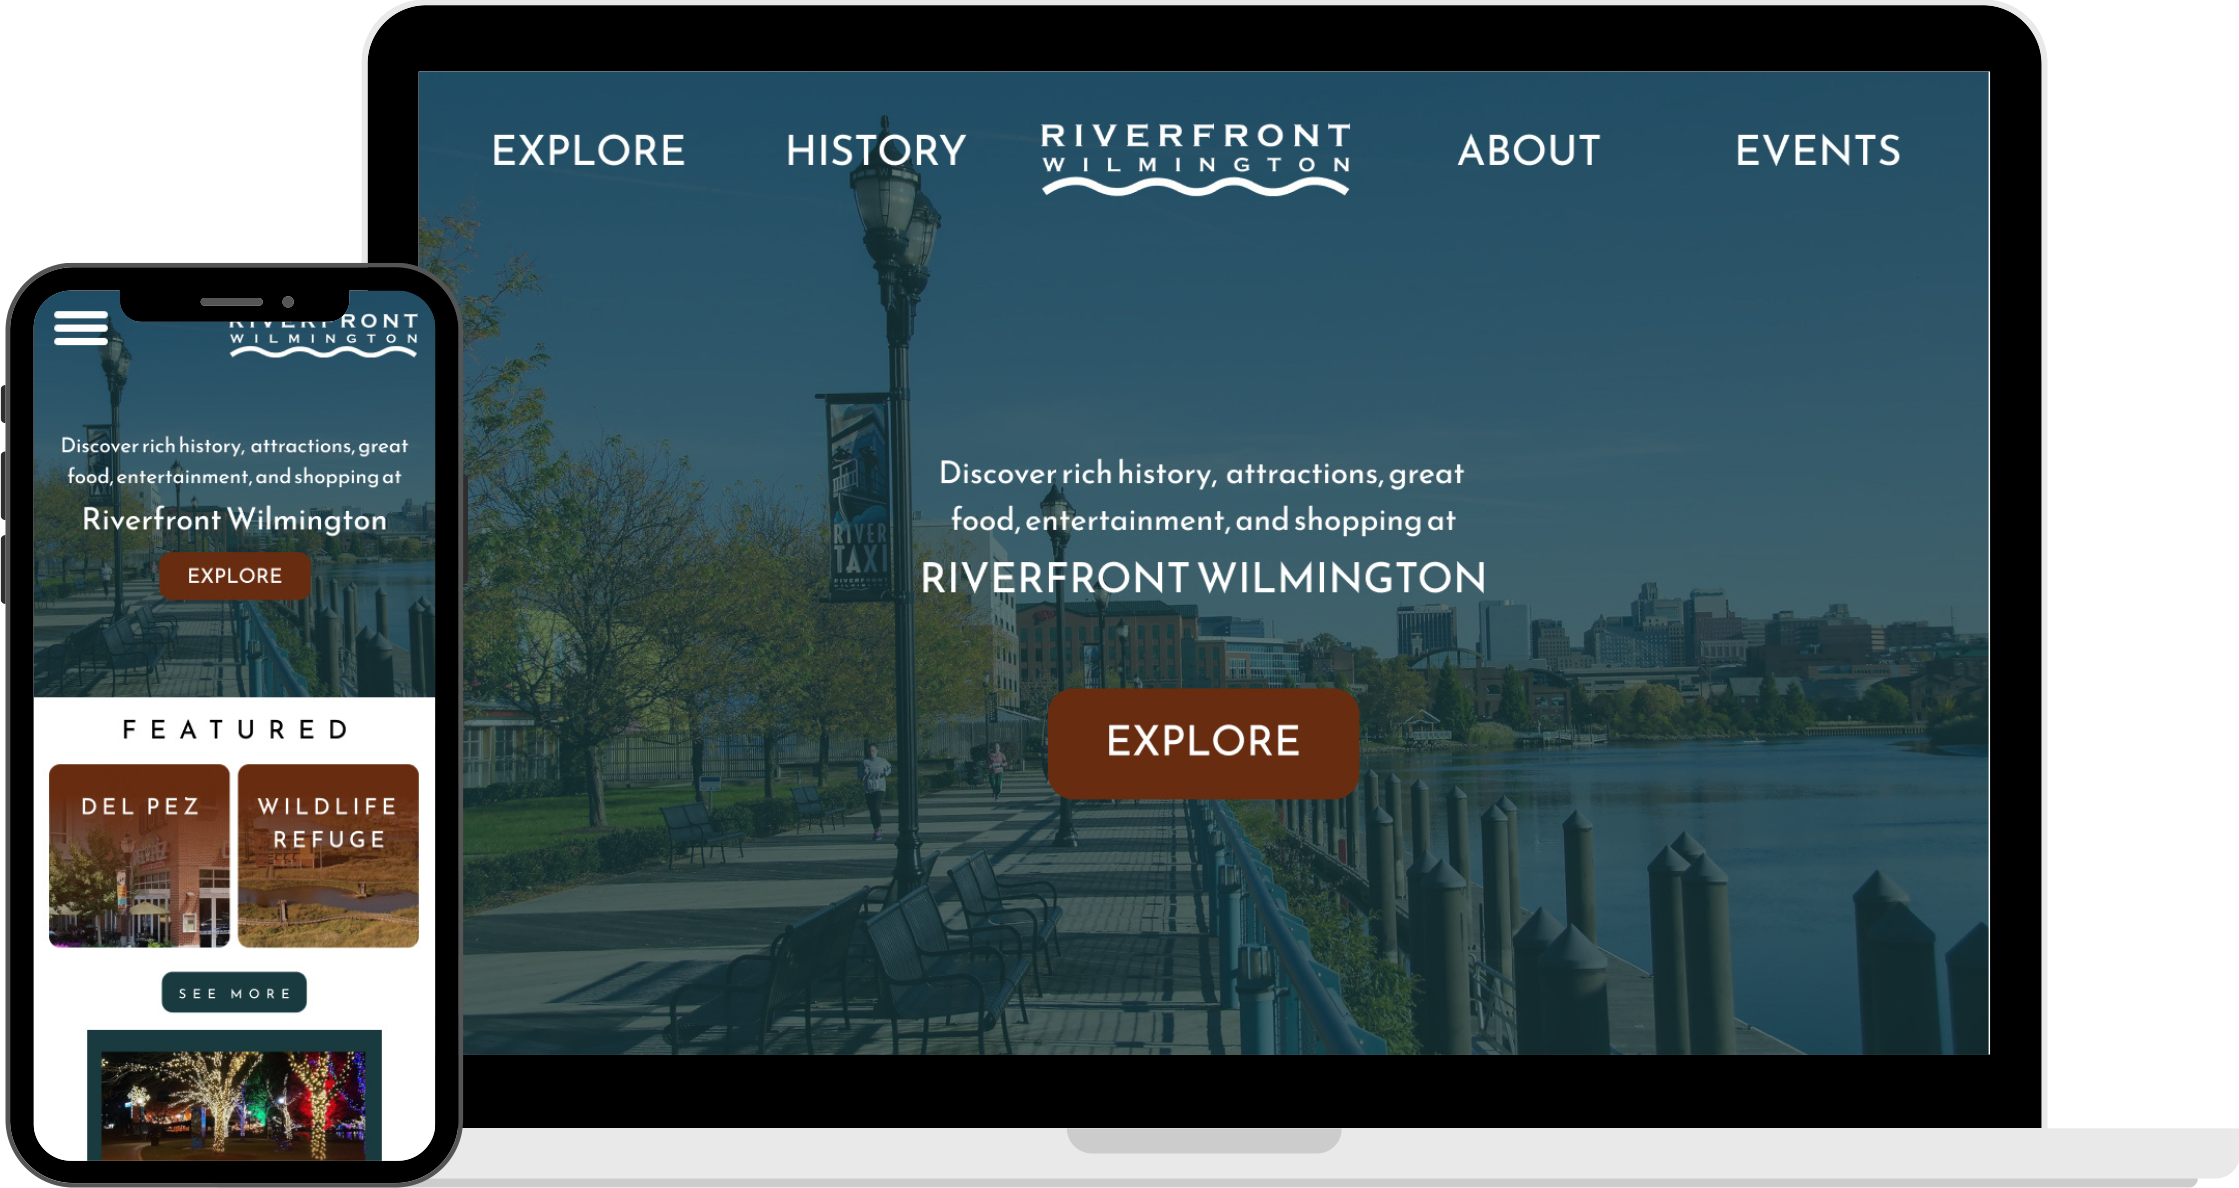Go to HISTORY in the top navigation
The width and height of the screenshot is (2239, 1188).
click(x=876, y=151)
